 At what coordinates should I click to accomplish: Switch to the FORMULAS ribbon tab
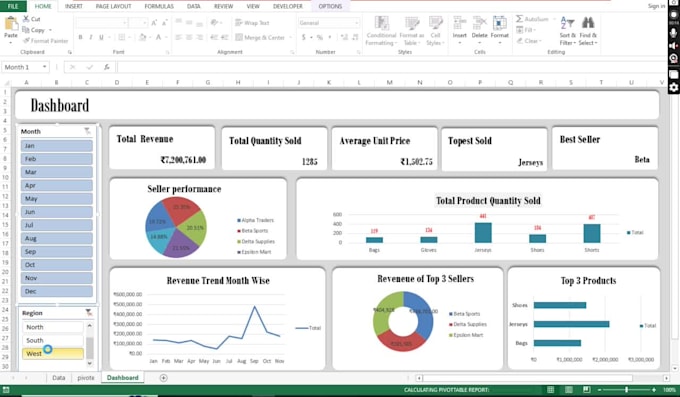coord(159,6)
